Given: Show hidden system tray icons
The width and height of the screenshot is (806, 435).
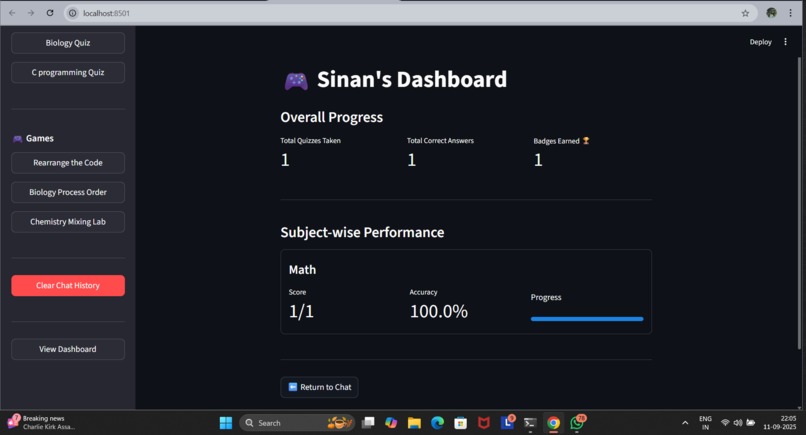Looking at the screenshot, I should 685,423.
